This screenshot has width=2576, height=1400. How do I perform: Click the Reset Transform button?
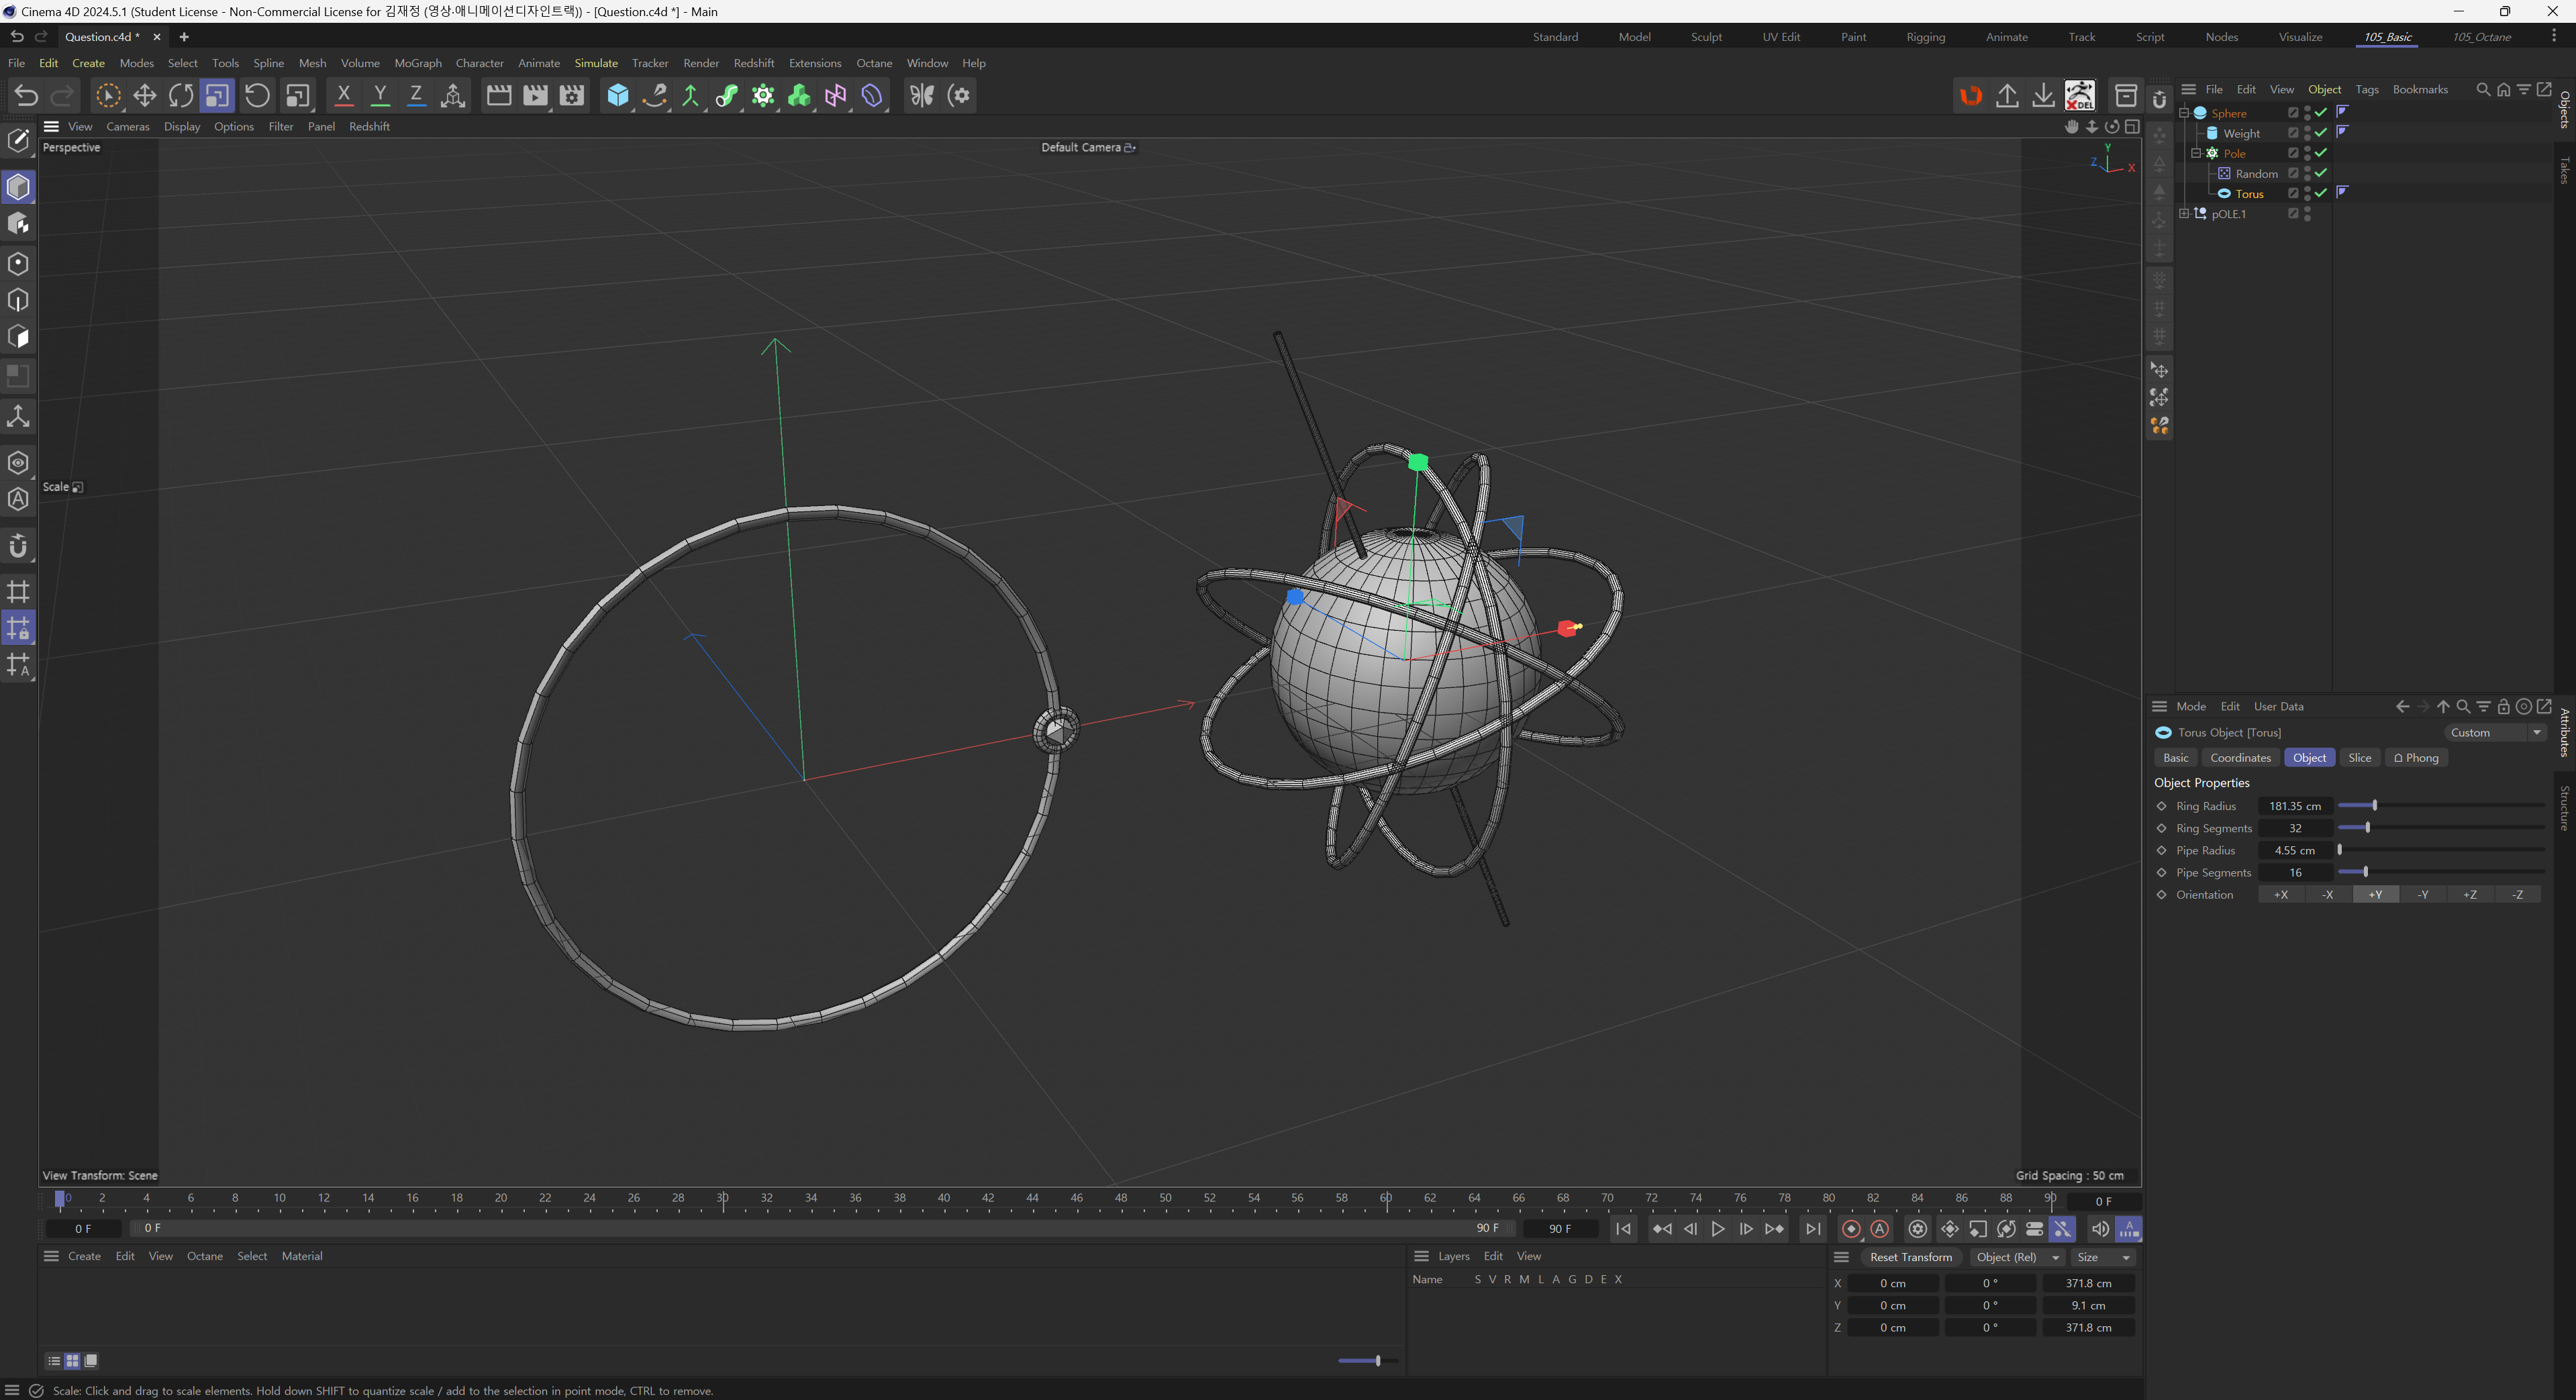tap(1910, 1257)
